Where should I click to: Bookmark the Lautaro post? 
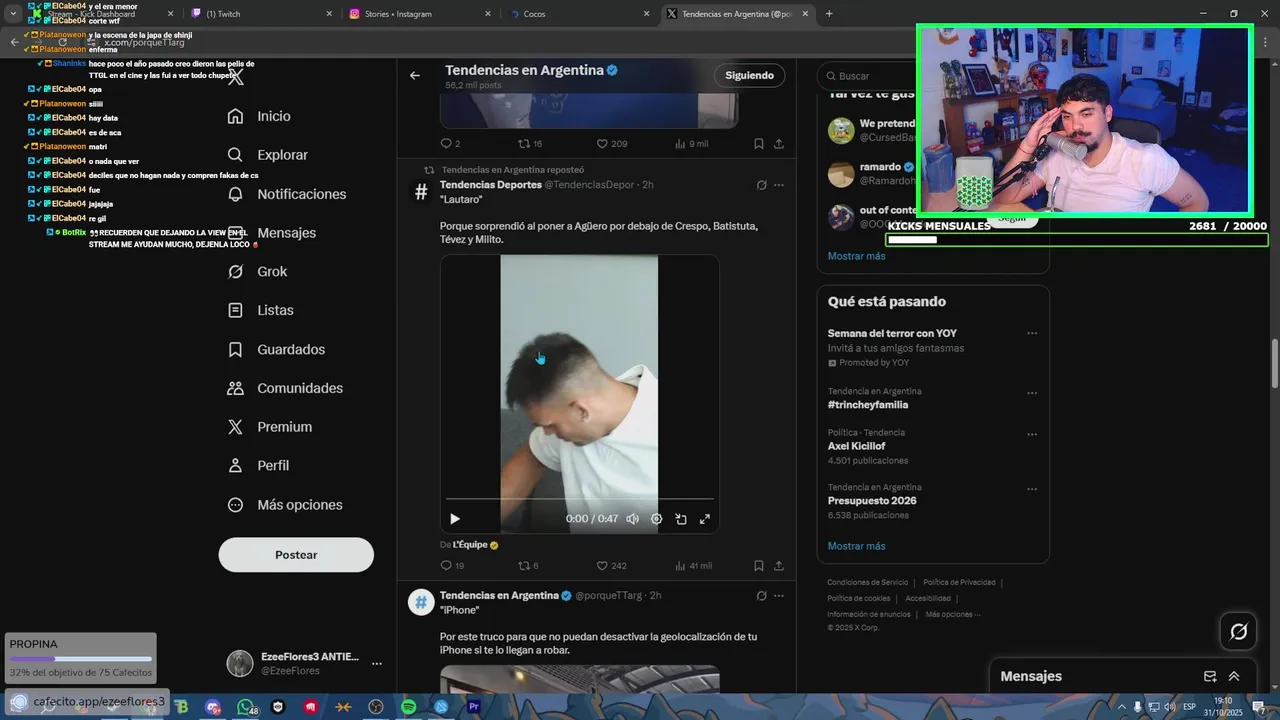[759, 566]
